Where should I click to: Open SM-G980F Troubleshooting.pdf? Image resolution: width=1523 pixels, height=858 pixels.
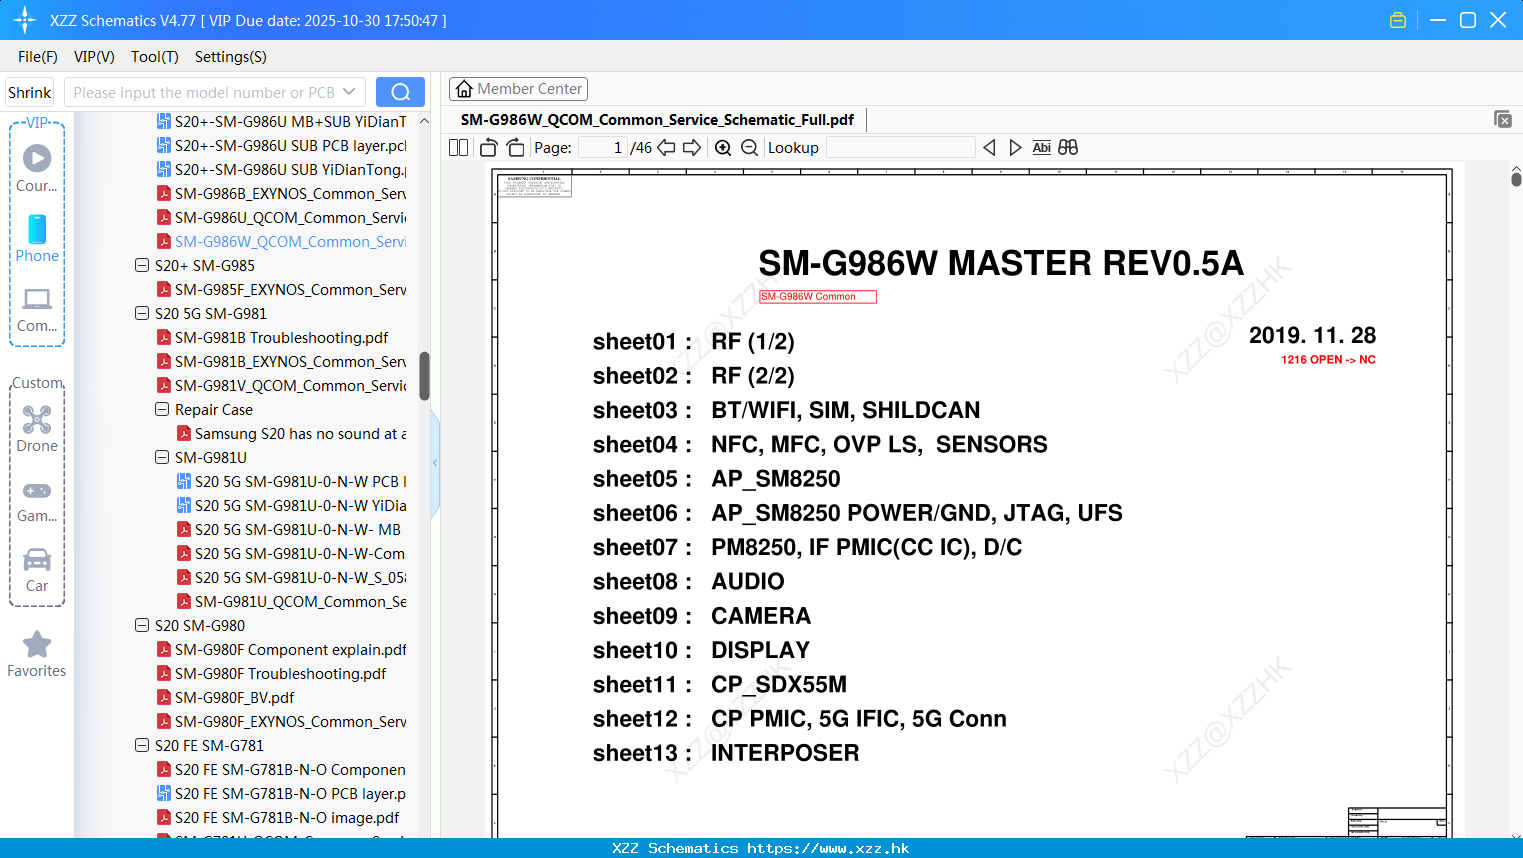coord(272,674)
